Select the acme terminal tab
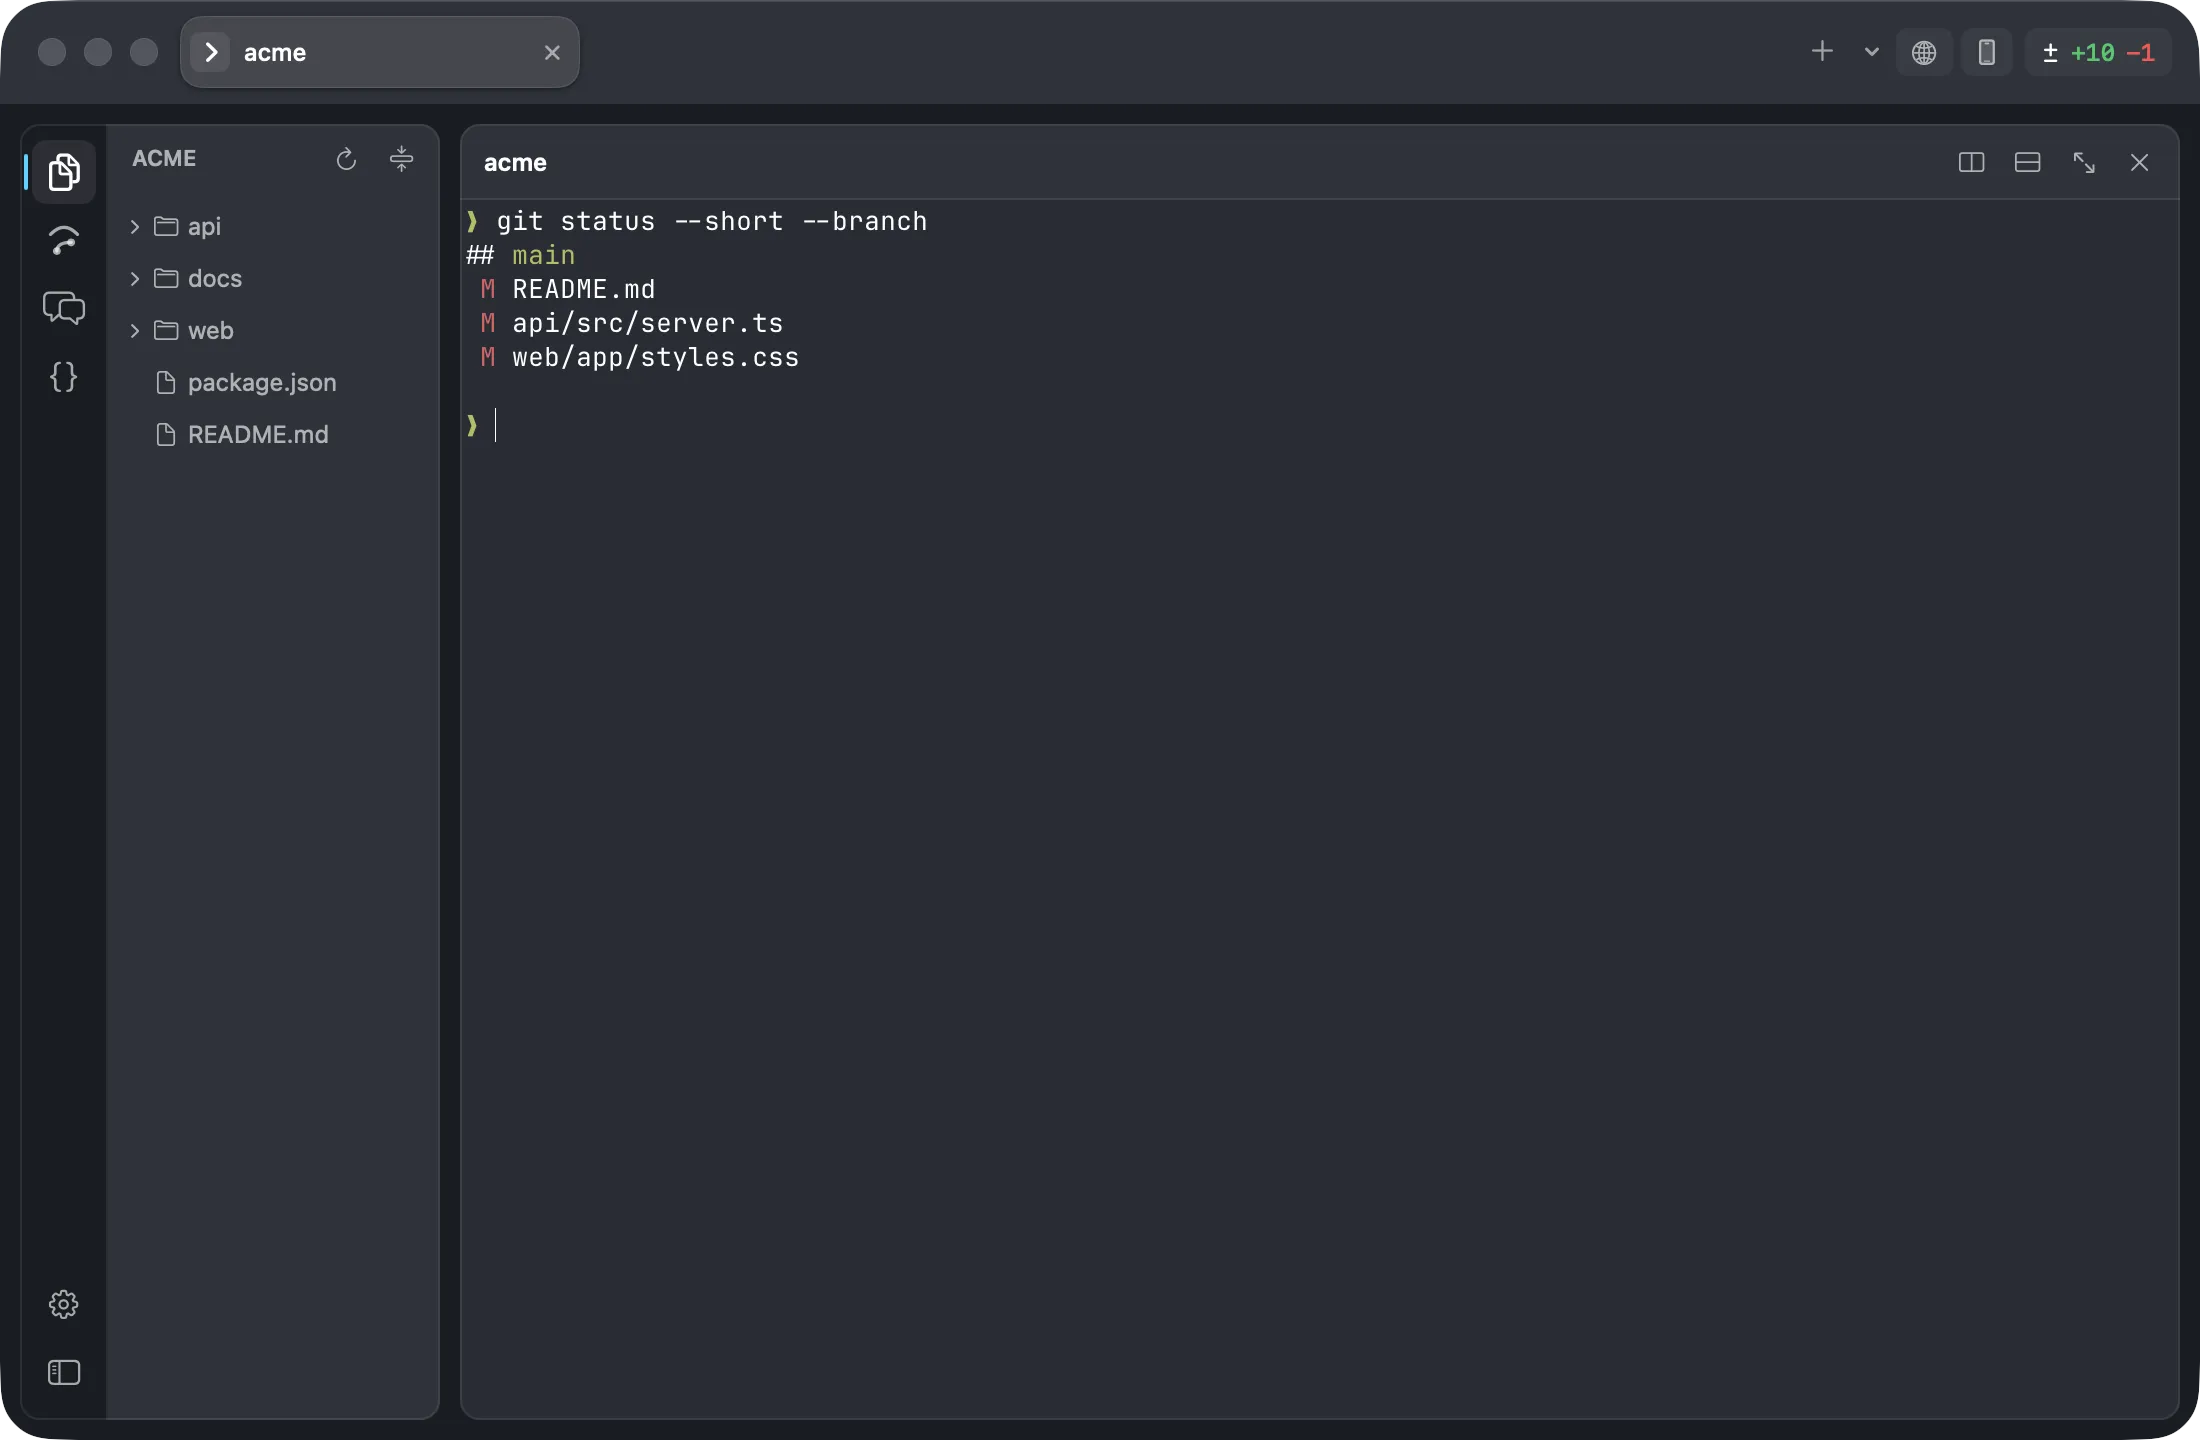Viewport: 2200px width, 1440px height. [x=380, y=52]
